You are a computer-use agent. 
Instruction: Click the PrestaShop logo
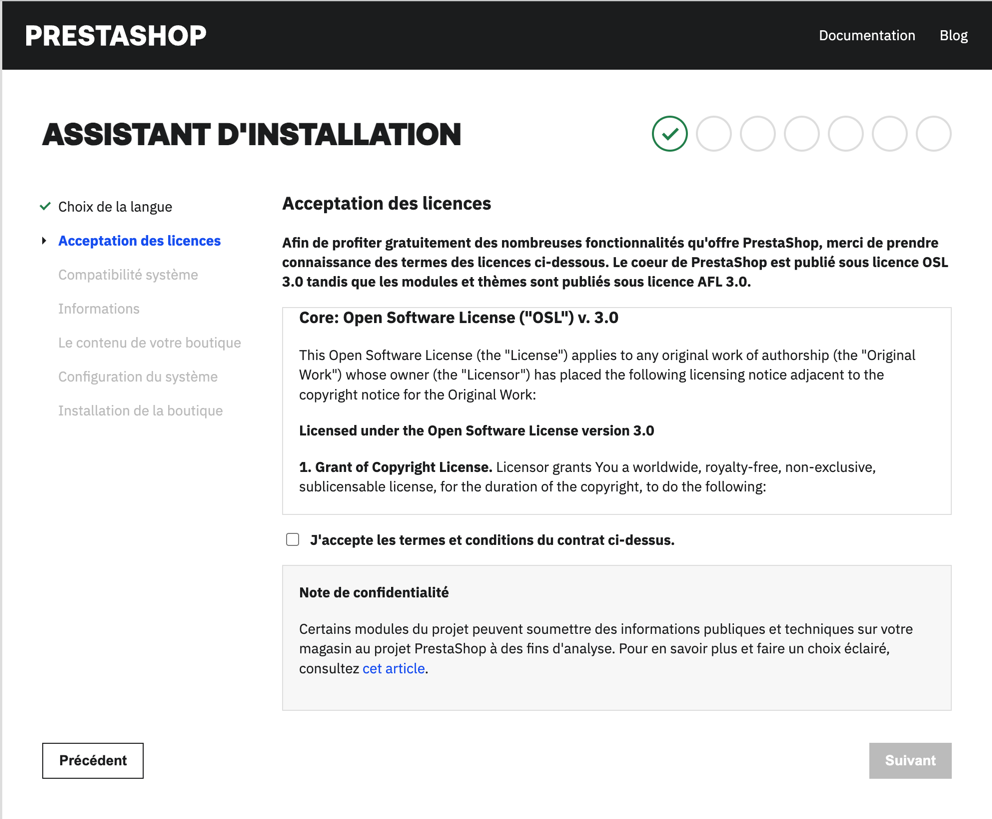pyautogui.click(x=116, y=35)
